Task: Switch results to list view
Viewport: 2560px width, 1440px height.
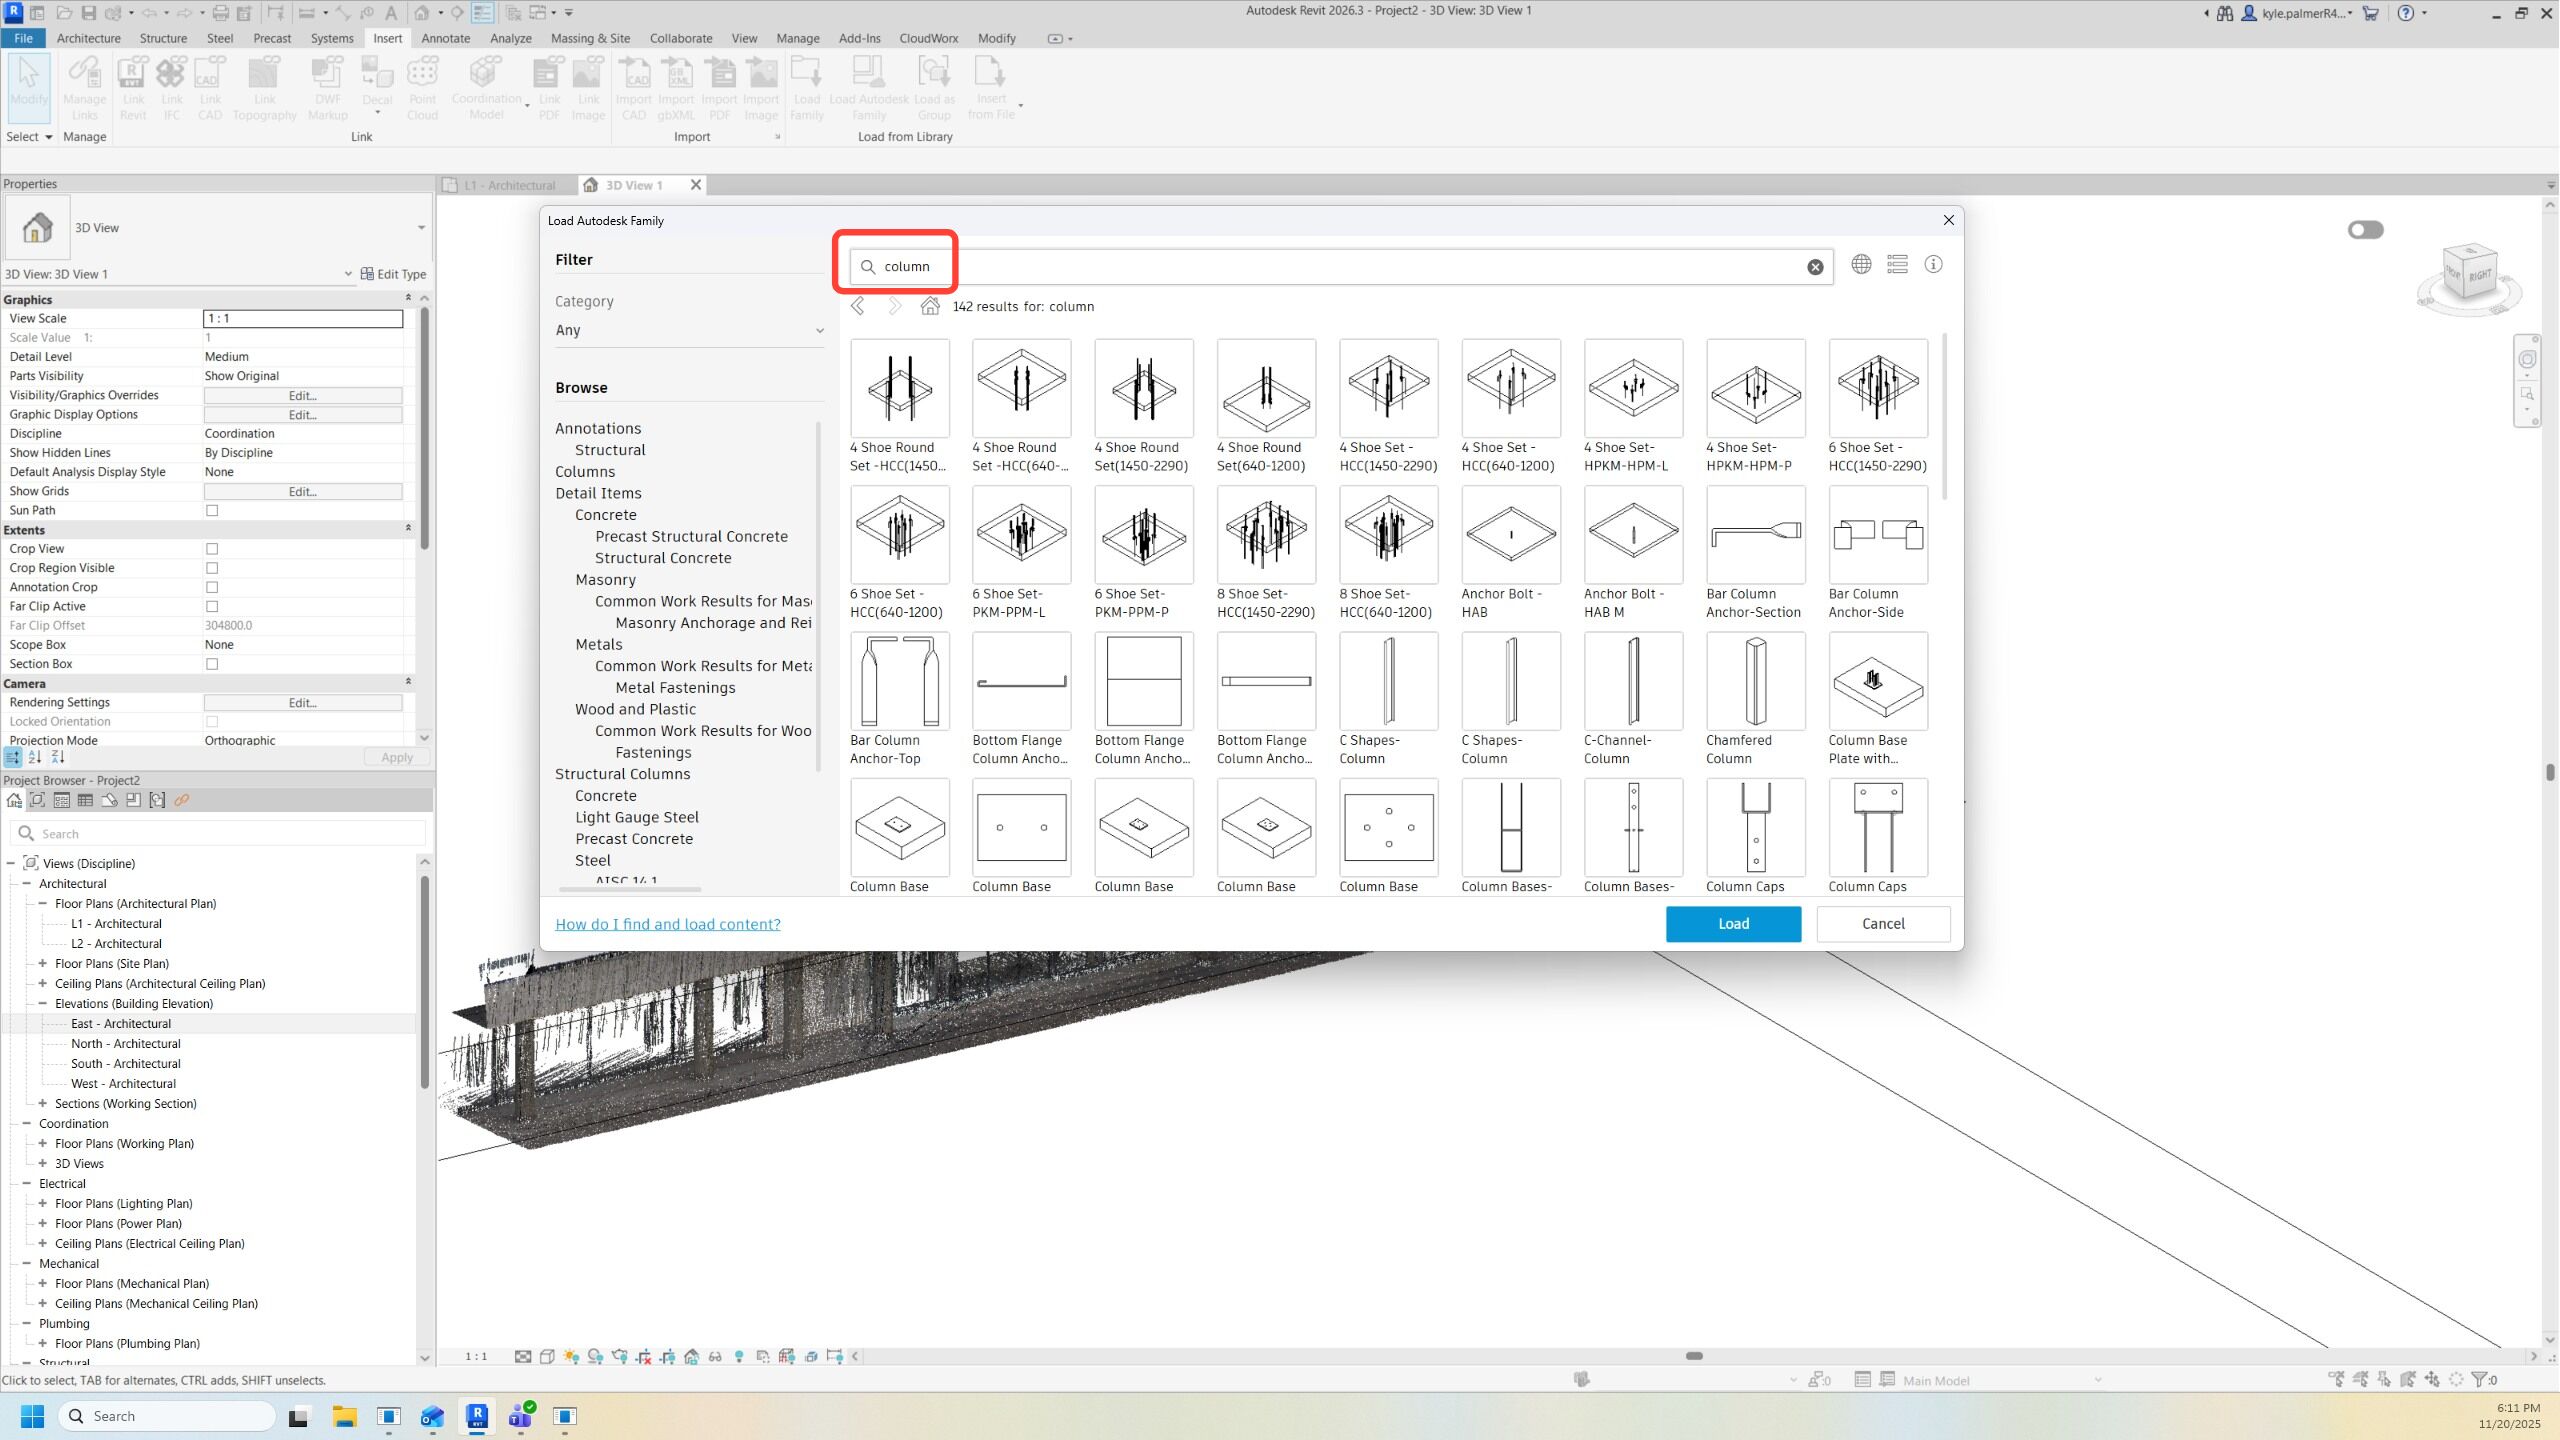Action: click(1896, 264)
